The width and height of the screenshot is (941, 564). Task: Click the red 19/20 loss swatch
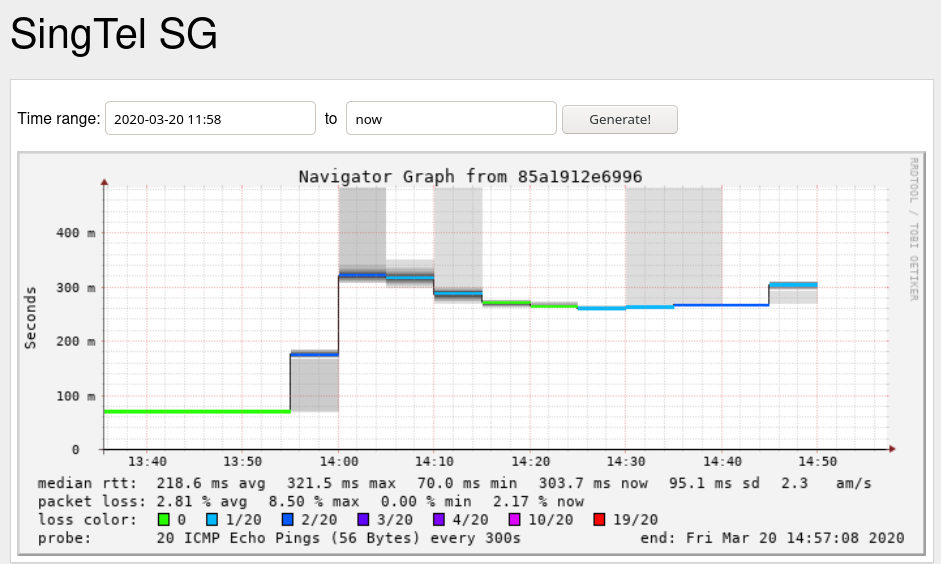(x=599, y=520)
